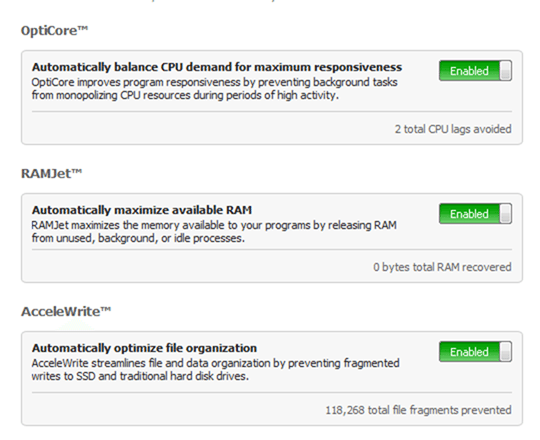The height and width of the screenshot is (440, 540).
Task: Select the RAMJet™ section heading
Action: tap(52, 173)
